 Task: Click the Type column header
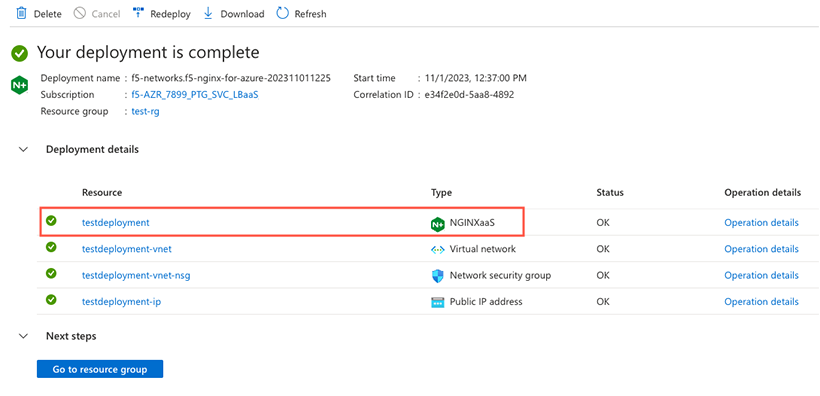coord(441,193)
